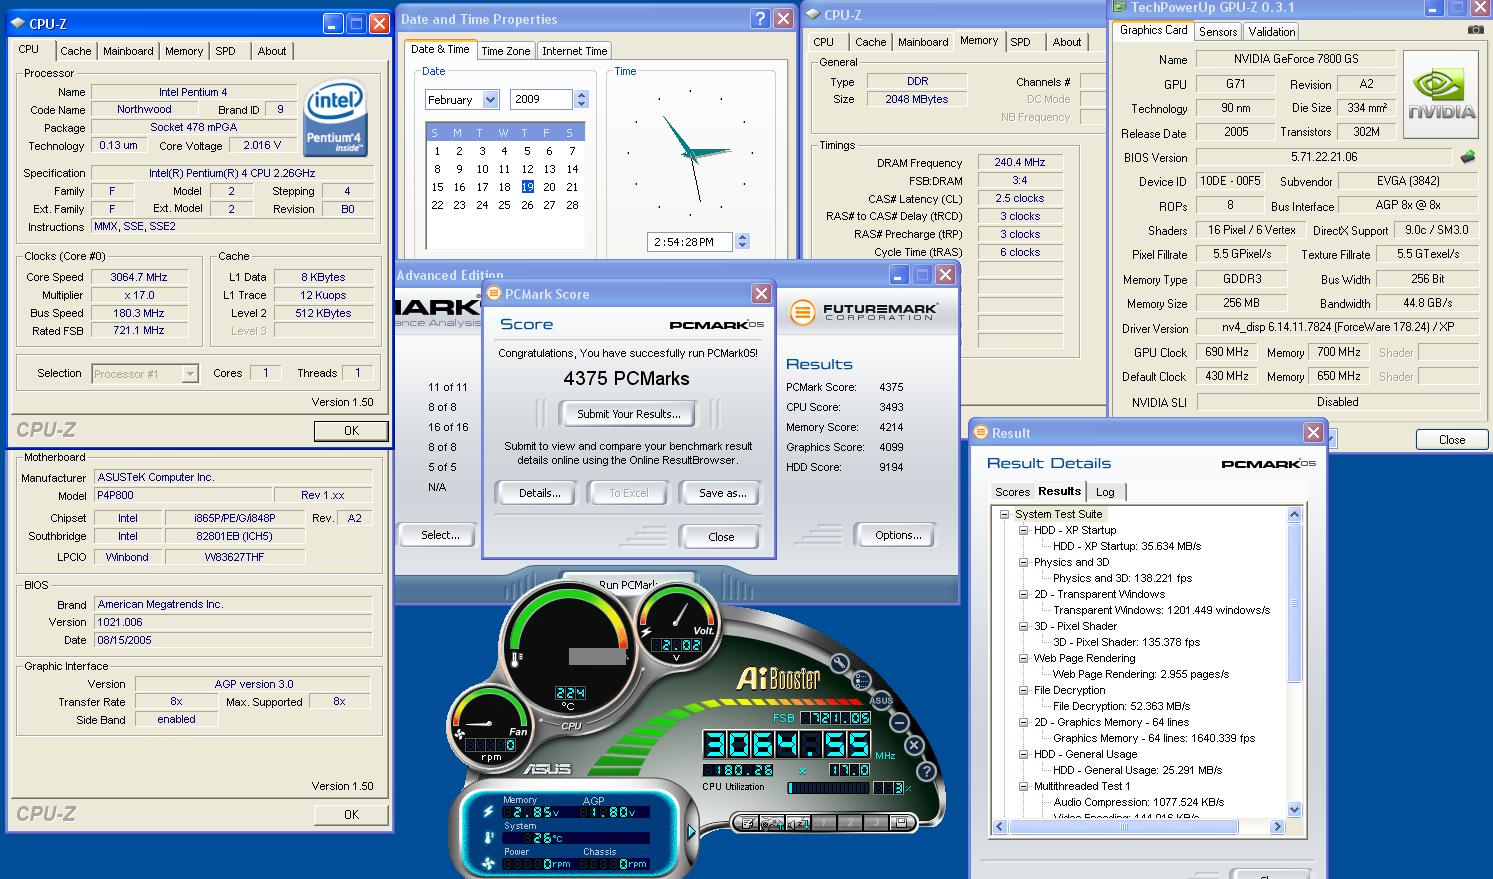Viewport: 1493px width, 879px height.
Task: Switch to CPU-Z Cache tab
Action: coord(76,51)
